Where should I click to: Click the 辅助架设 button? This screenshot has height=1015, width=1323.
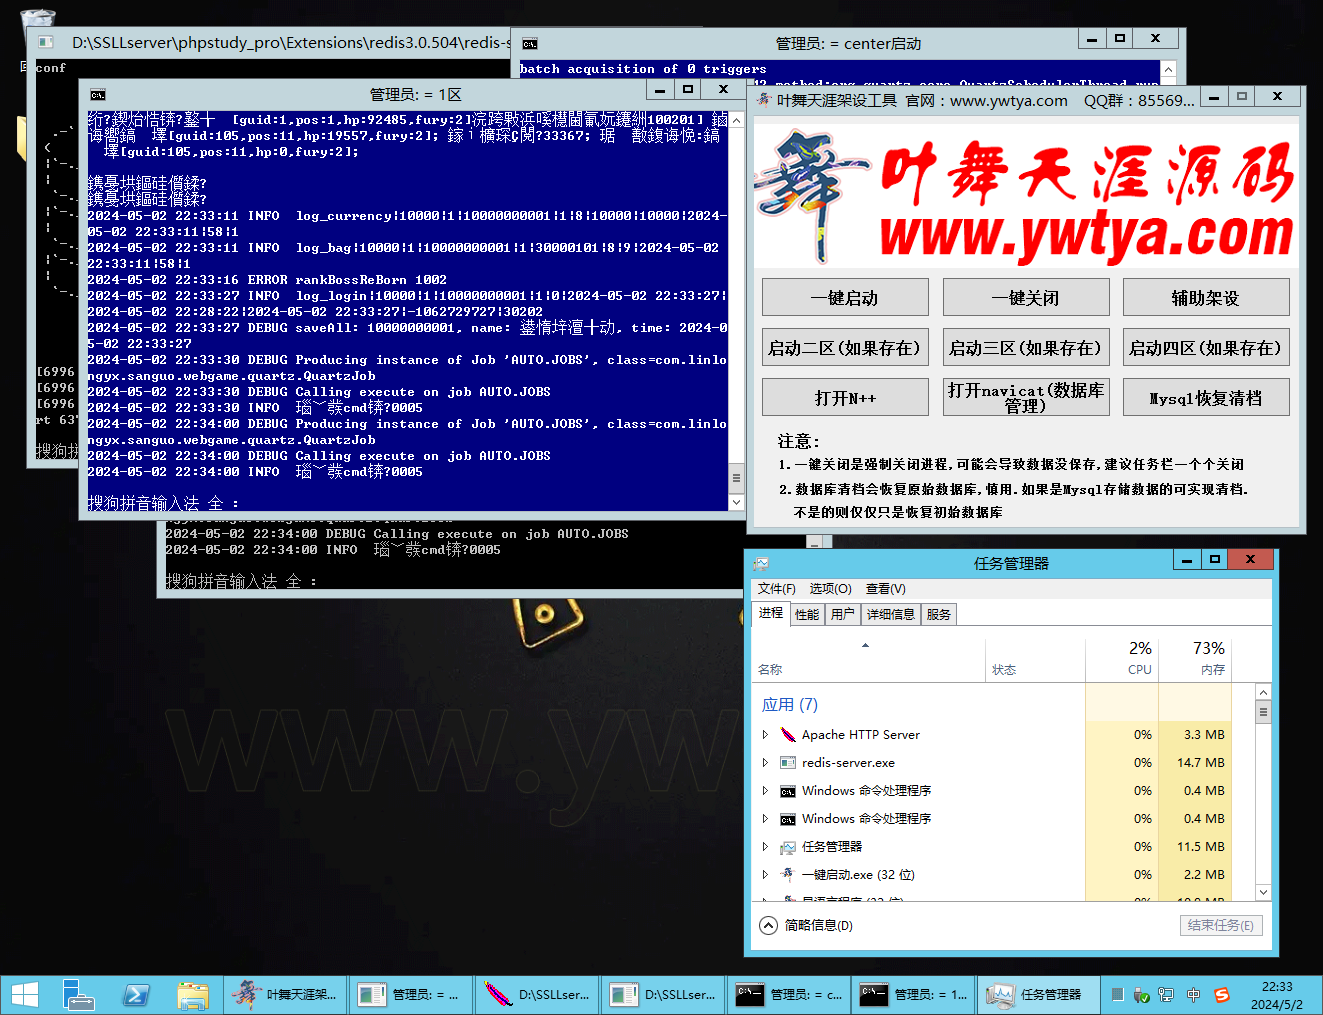[x=1206, y=298]
